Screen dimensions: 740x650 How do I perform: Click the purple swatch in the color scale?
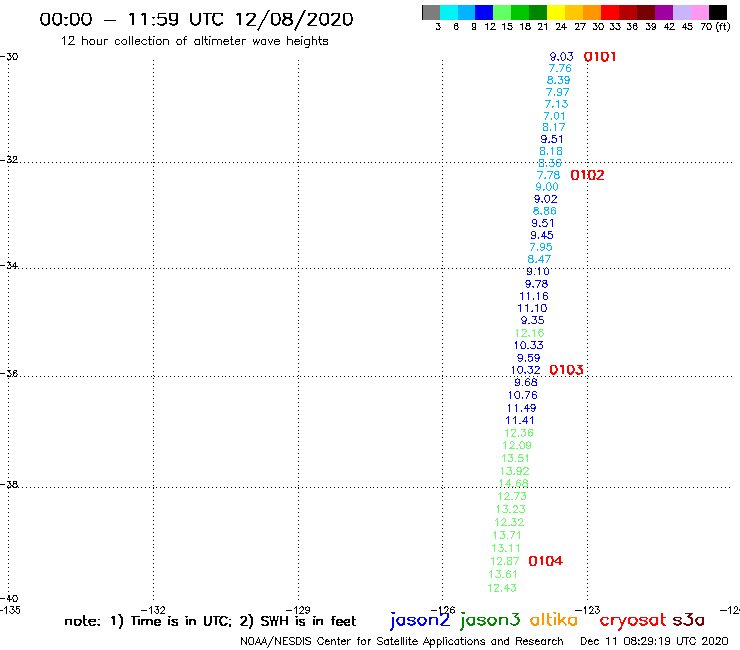[664, 12]
